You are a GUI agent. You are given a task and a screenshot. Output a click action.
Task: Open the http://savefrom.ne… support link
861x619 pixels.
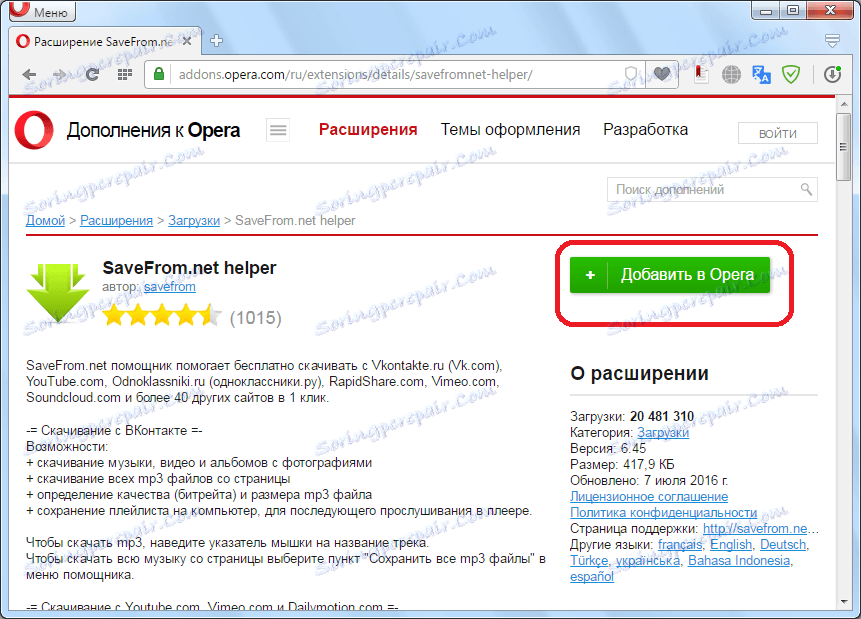pos(760,528)
